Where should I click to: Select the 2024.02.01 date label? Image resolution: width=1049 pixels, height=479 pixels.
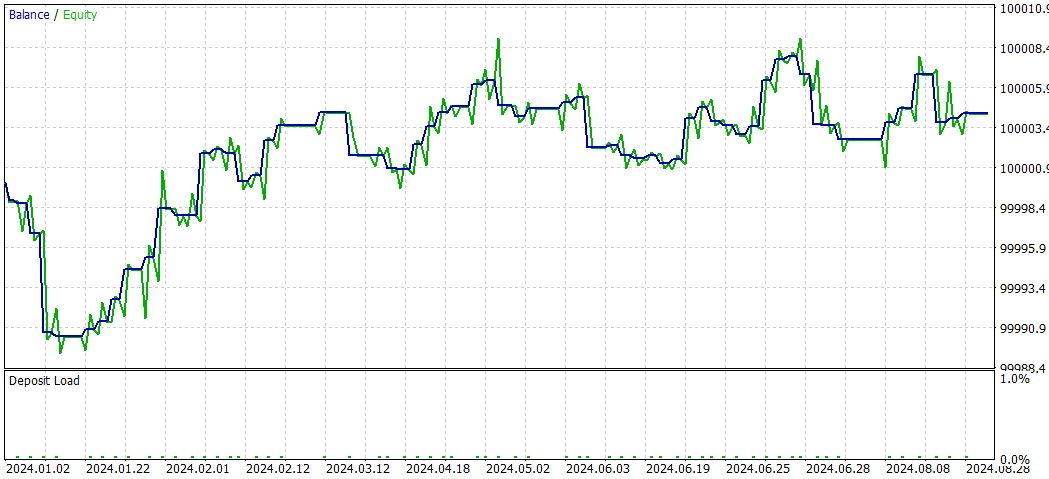click(199, 468)
